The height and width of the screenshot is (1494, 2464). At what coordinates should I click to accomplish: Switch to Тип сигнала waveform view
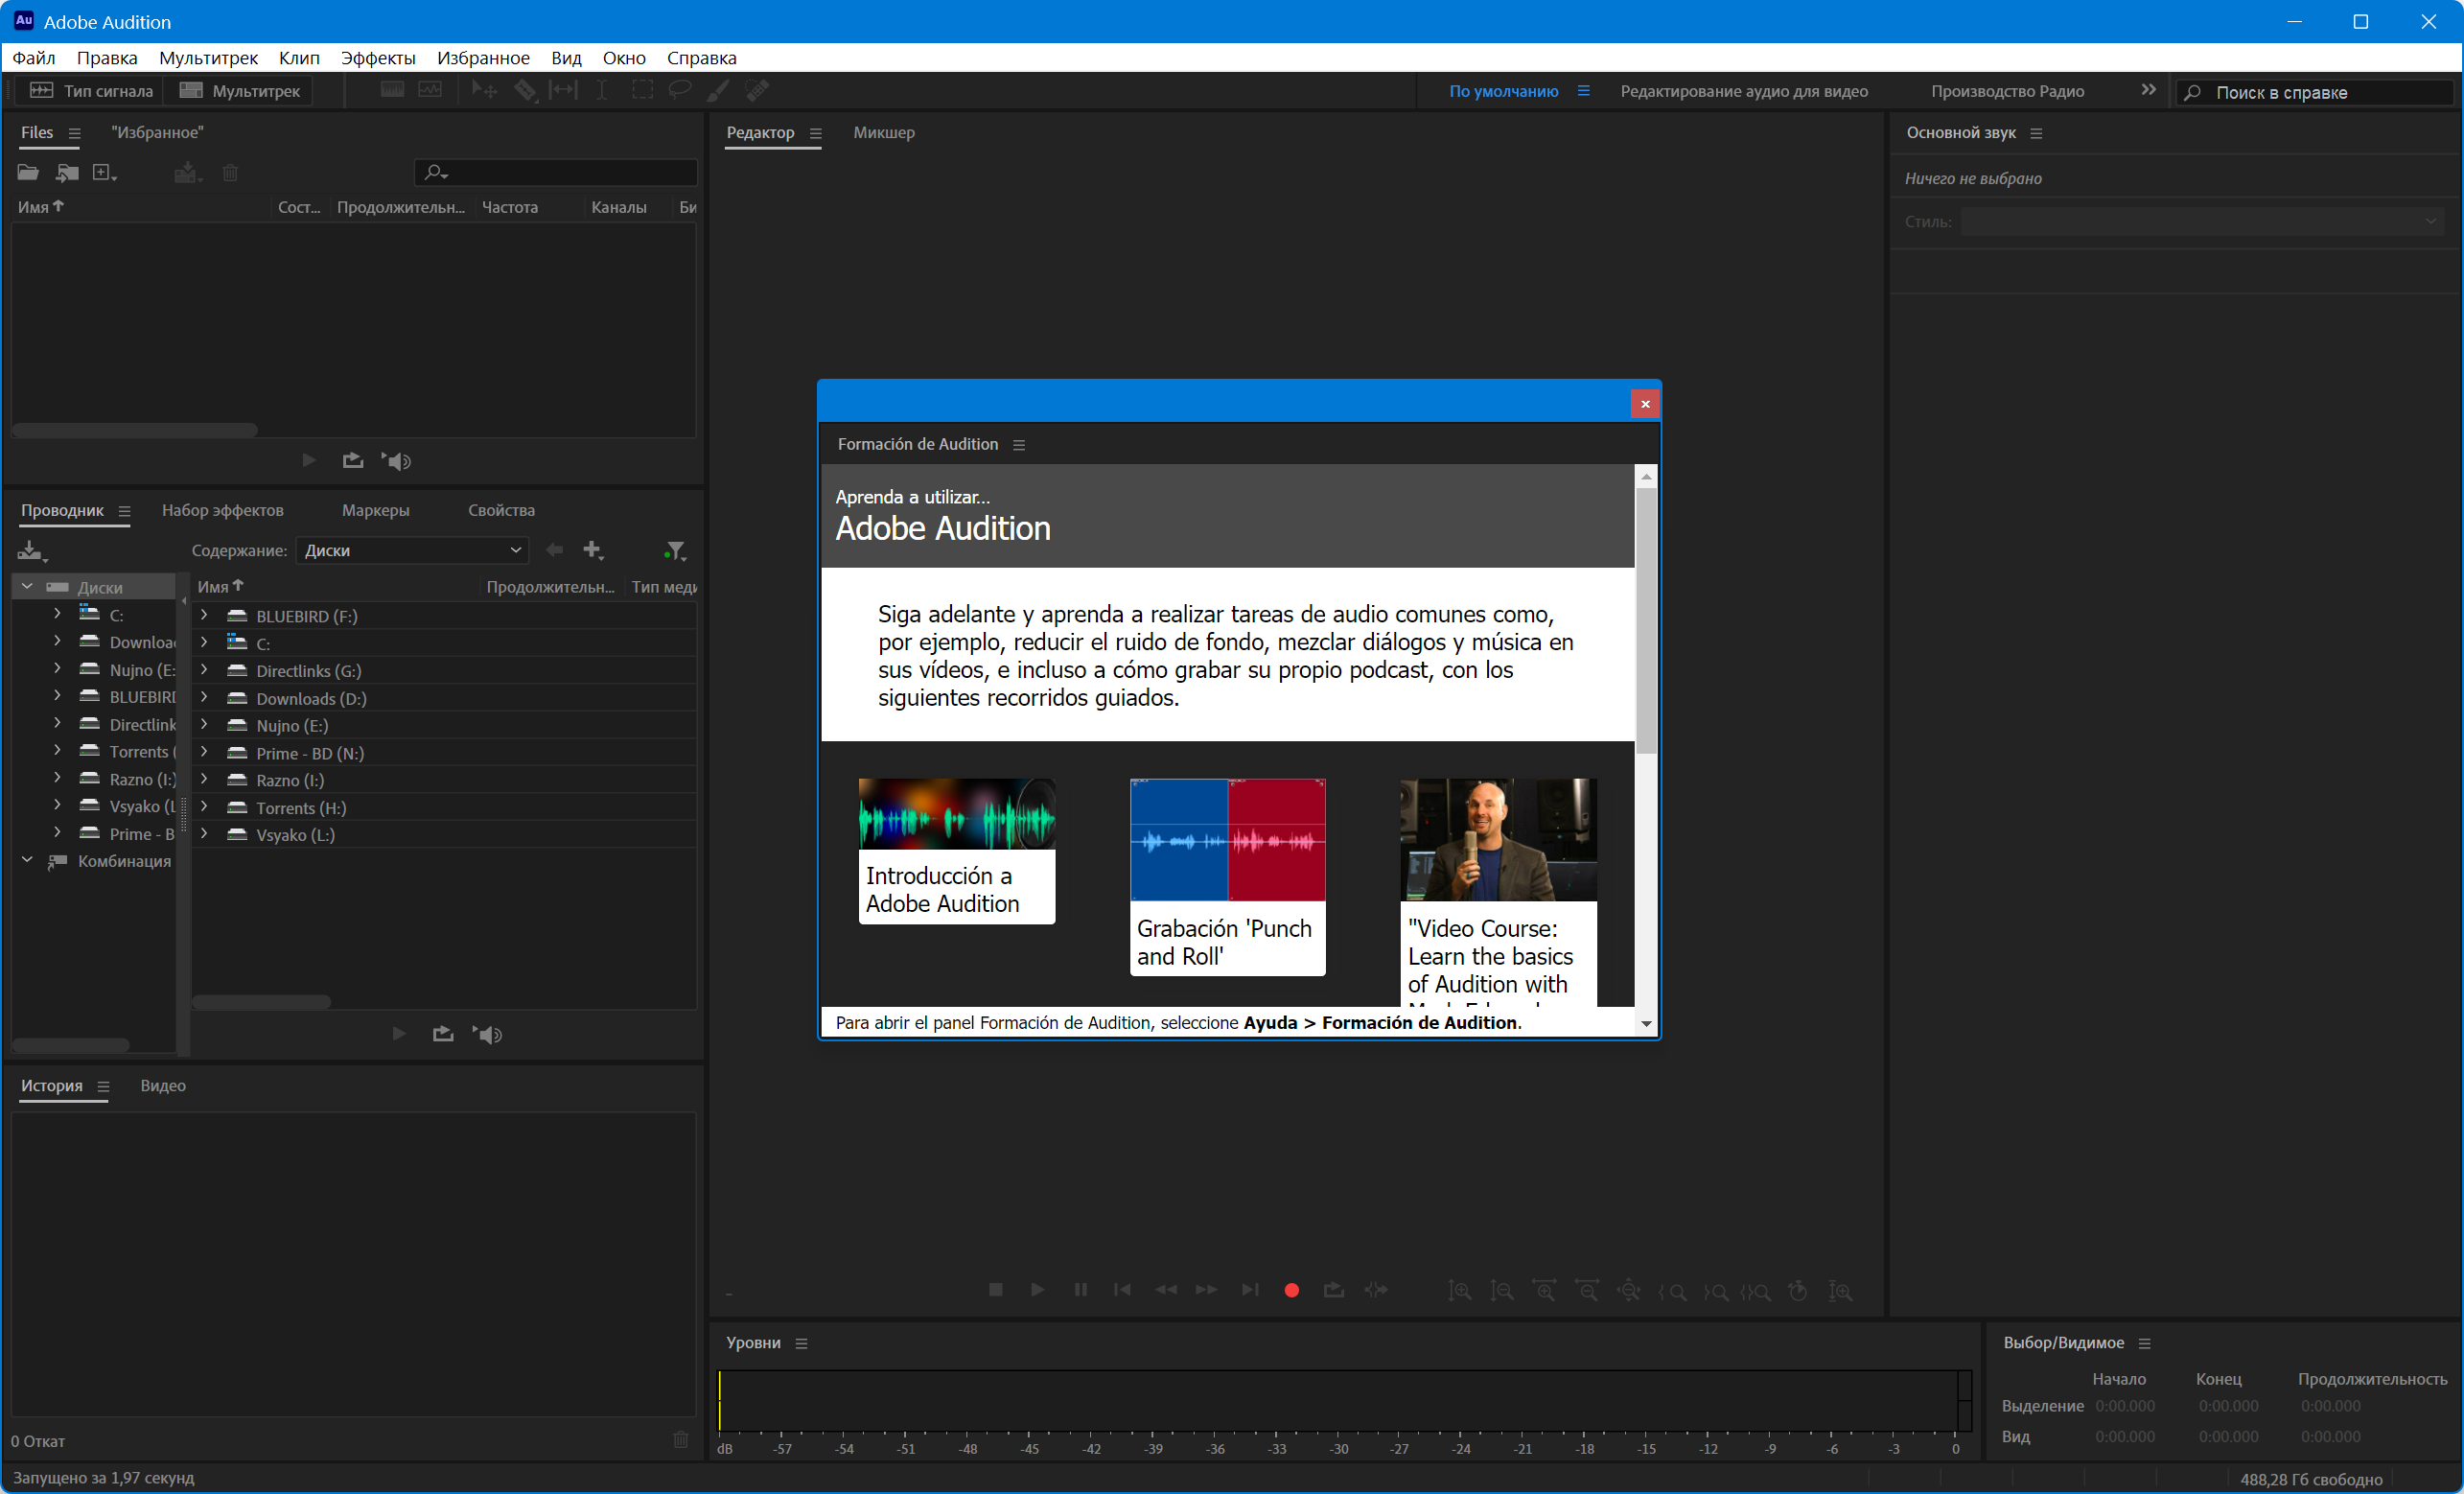pyautogui.click(x=92, y=91)
